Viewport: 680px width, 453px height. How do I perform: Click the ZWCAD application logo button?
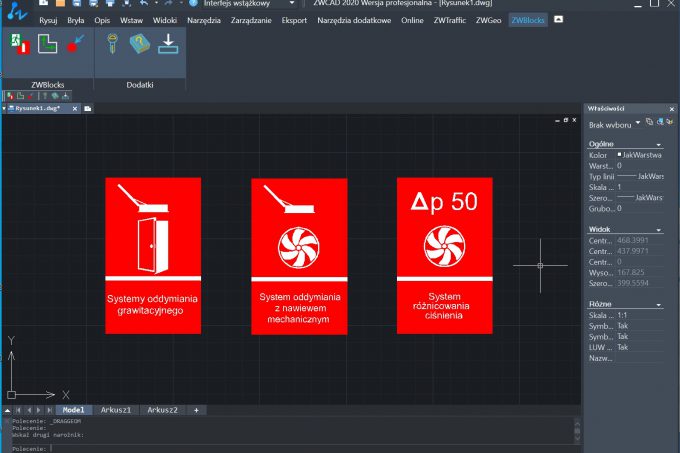point(17,10)
